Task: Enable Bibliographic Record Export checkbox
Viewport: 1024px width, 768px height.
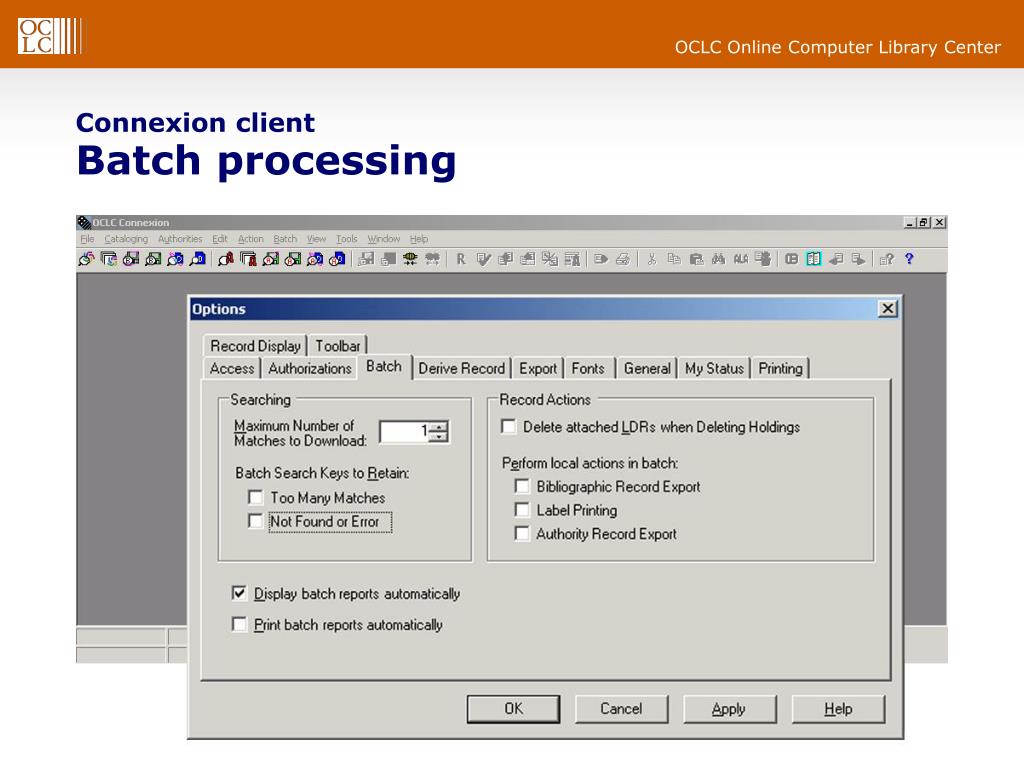Action: [x=522, y=487]
